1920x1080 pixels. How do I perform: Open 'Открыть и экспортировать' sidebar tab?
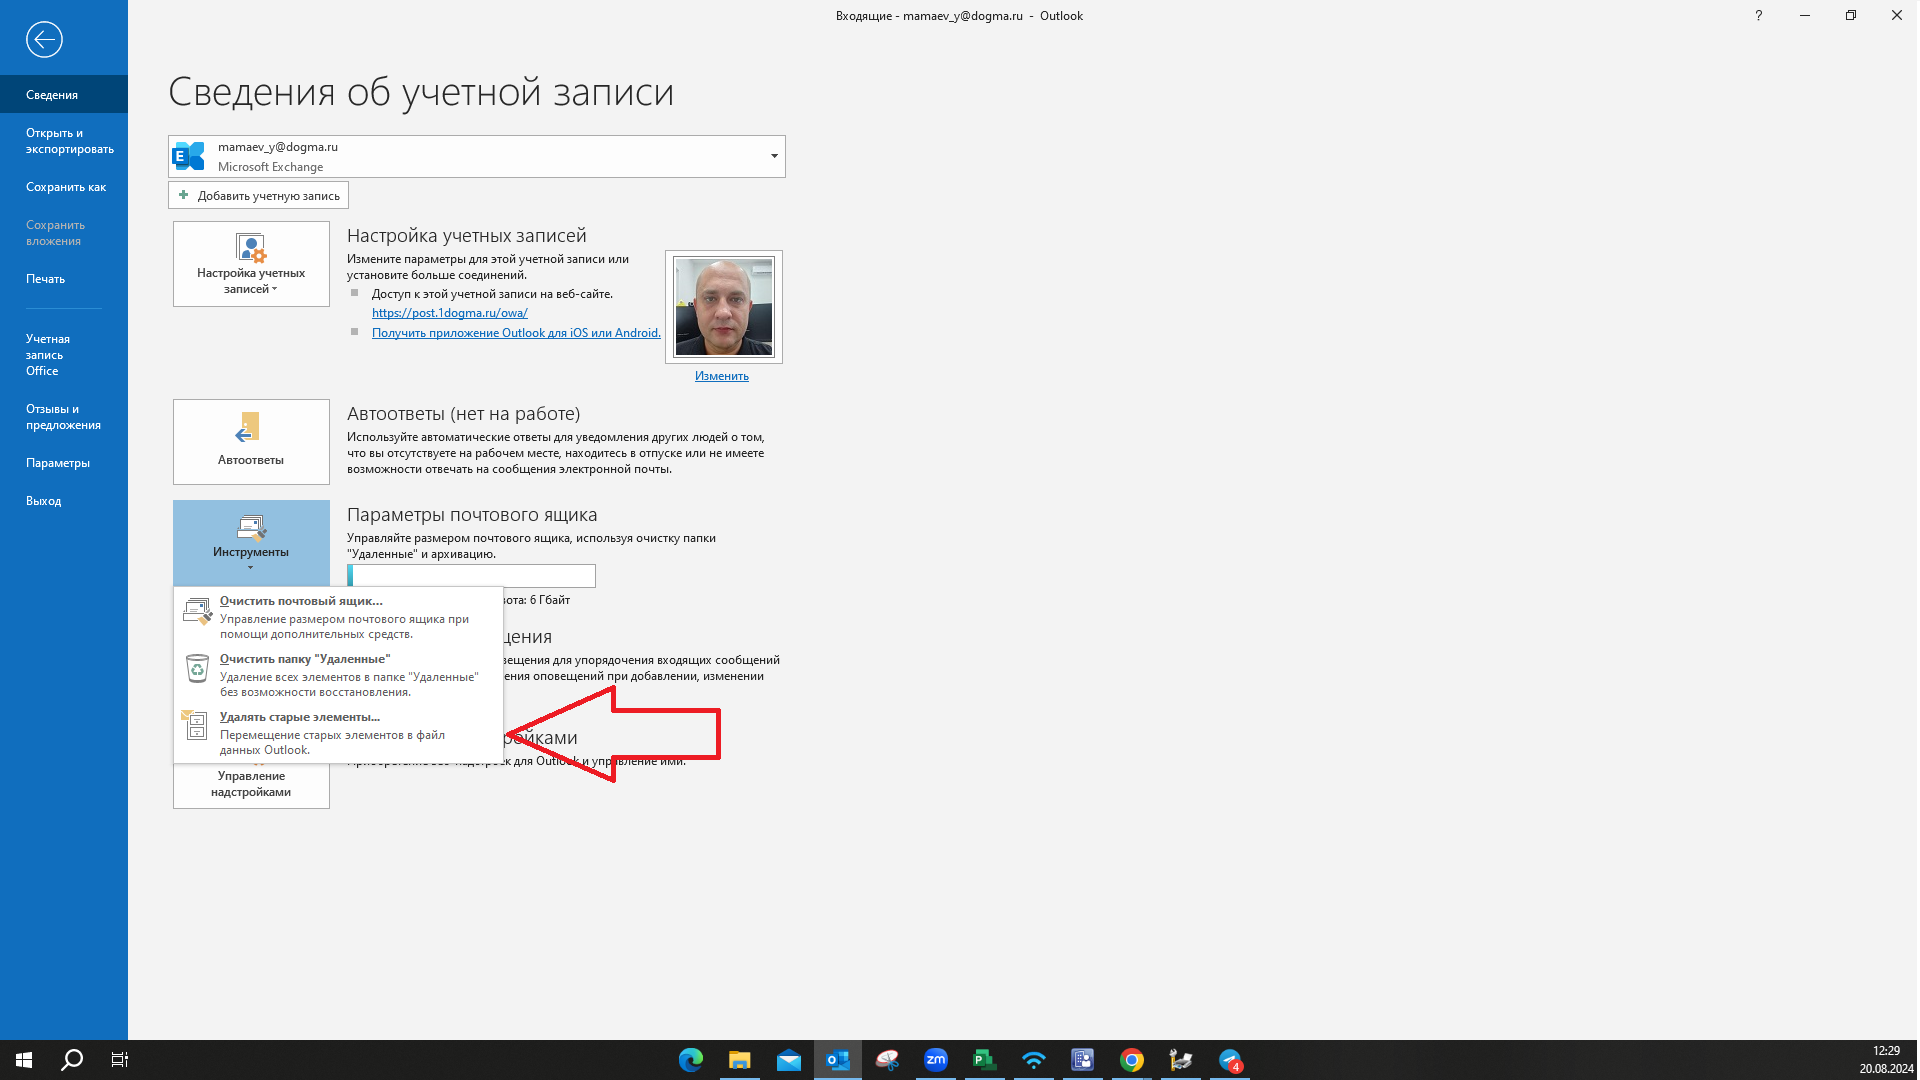tap(69, 141)
